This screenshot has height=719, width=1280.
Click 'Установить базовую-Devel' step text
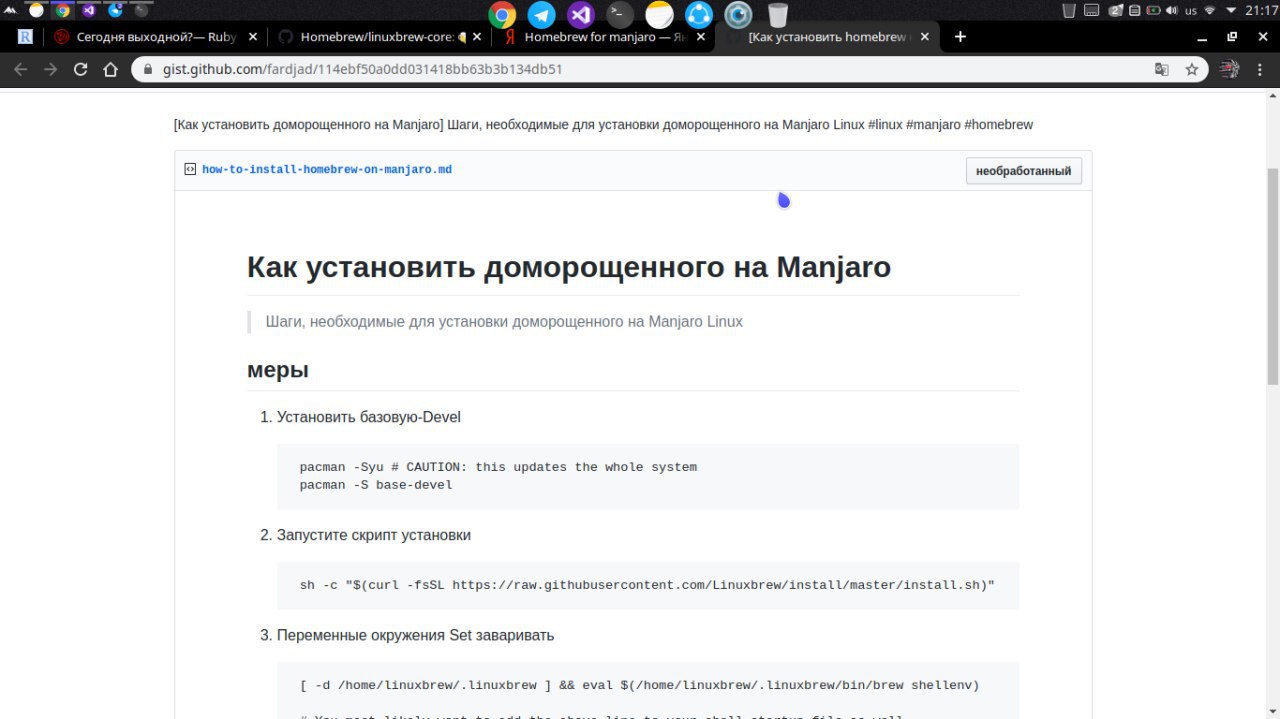369,417
